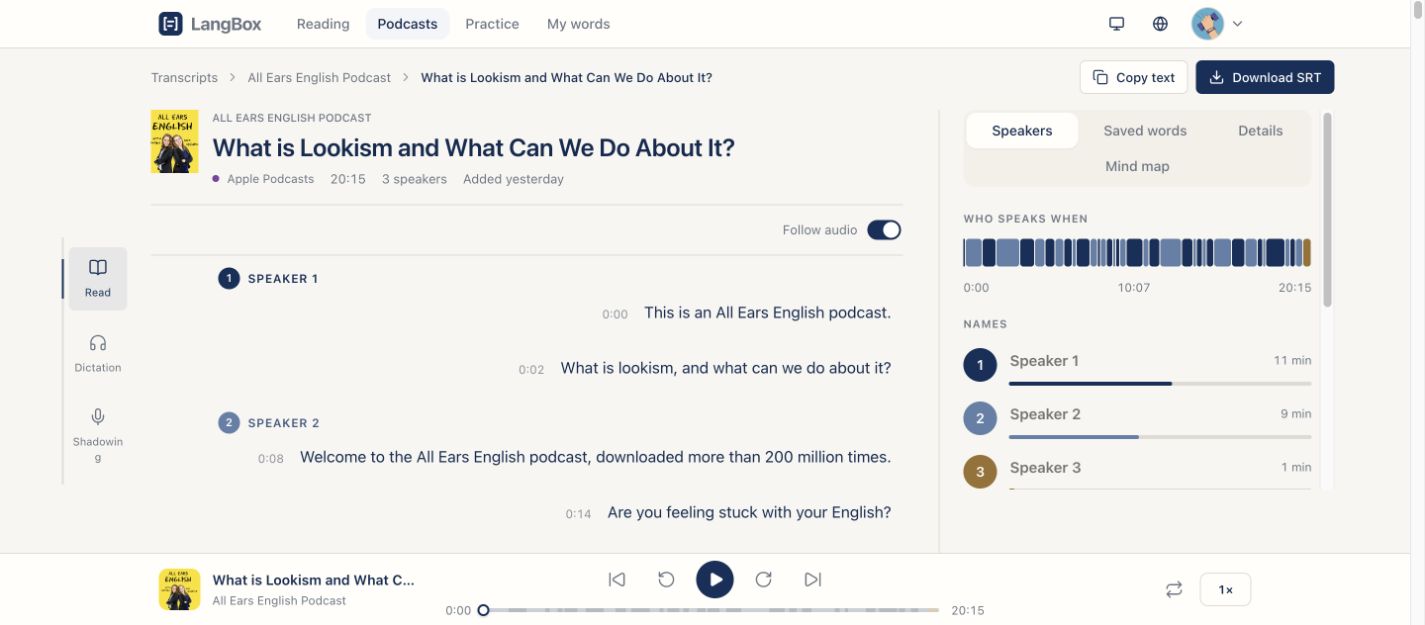Select Speaker 2 number badge in Names
The height and width of the screenshot is (625, 1425).
pyautogui.click(x=980, y=418)
